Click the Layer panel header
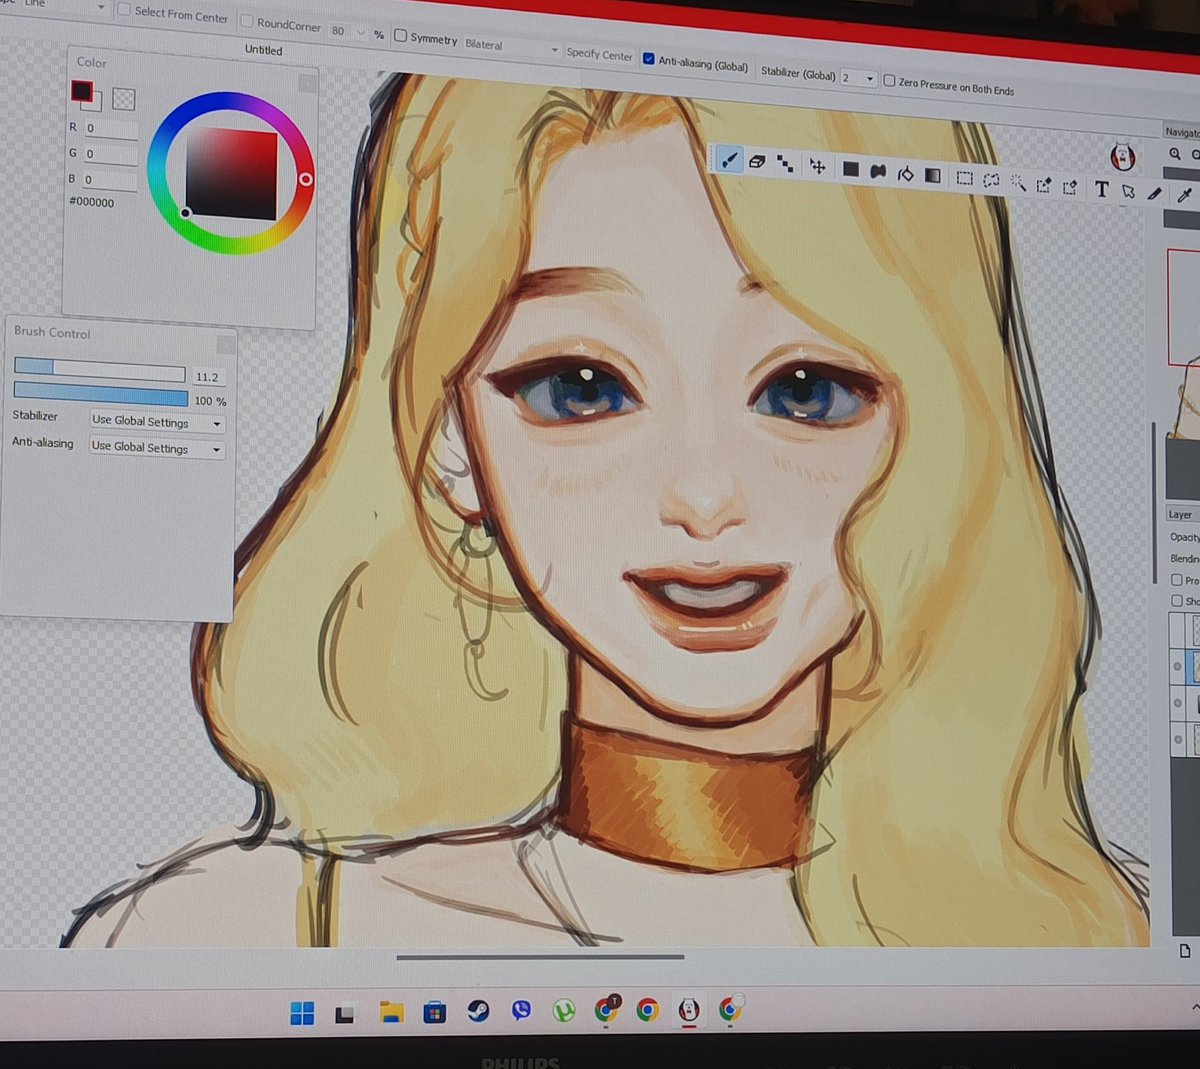The image size is (1200, 1069). click(1179, 514)
